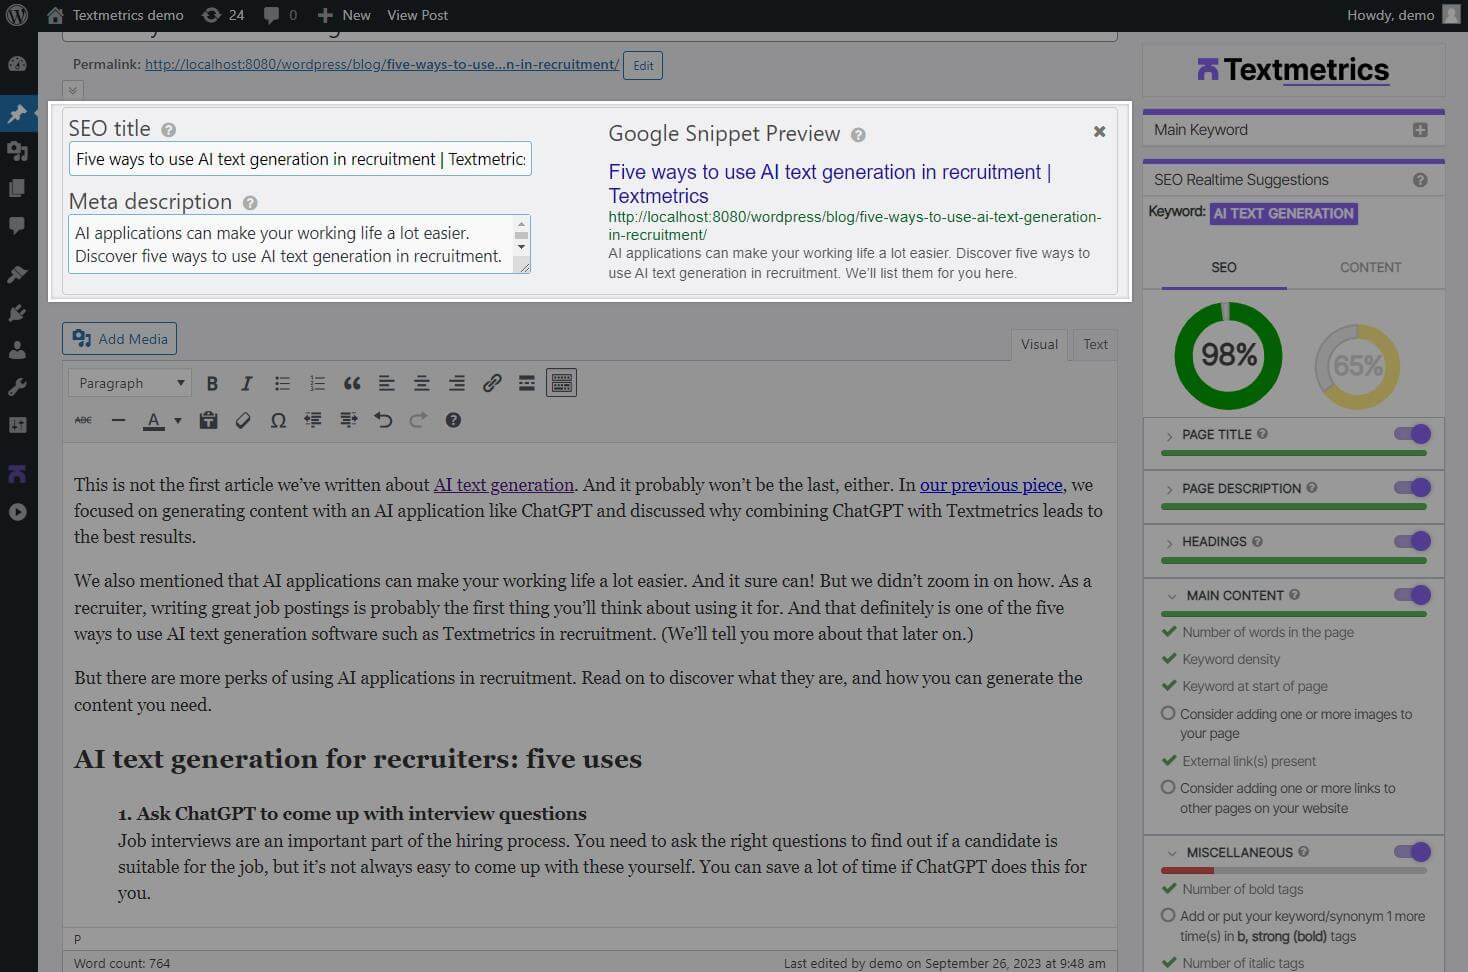Open the text color dropdown arrow

[x=178, y=420]
